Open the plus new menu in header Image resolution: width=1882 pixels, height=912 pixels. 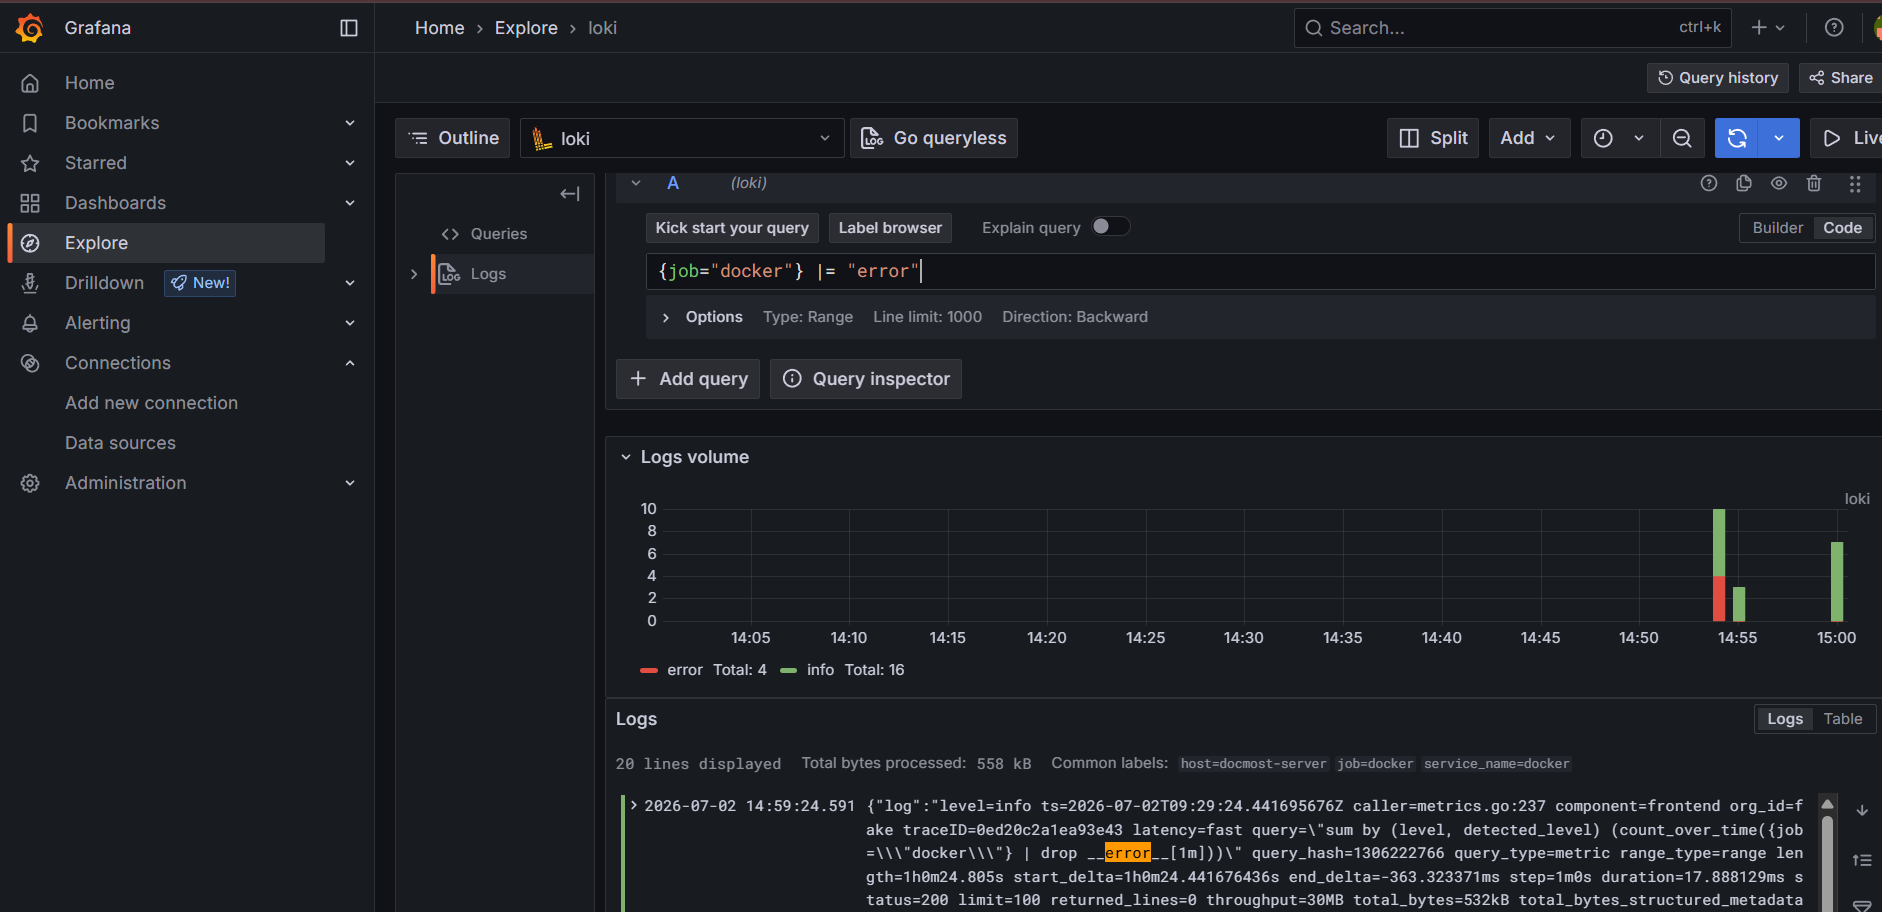1768,28
